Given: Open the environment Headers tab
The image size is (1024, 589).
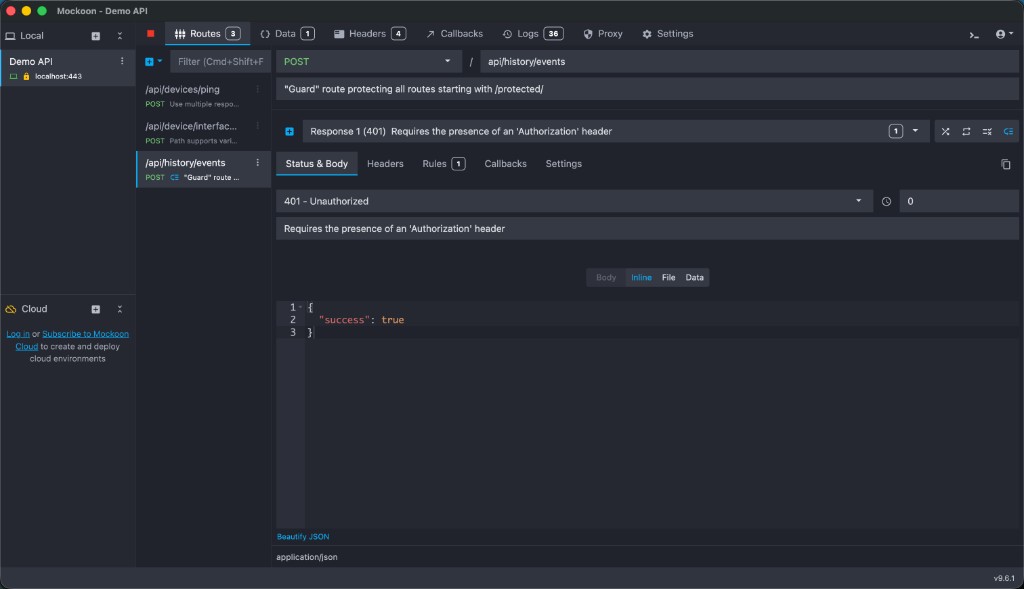Looking at the screenshot, I should 370,33.
